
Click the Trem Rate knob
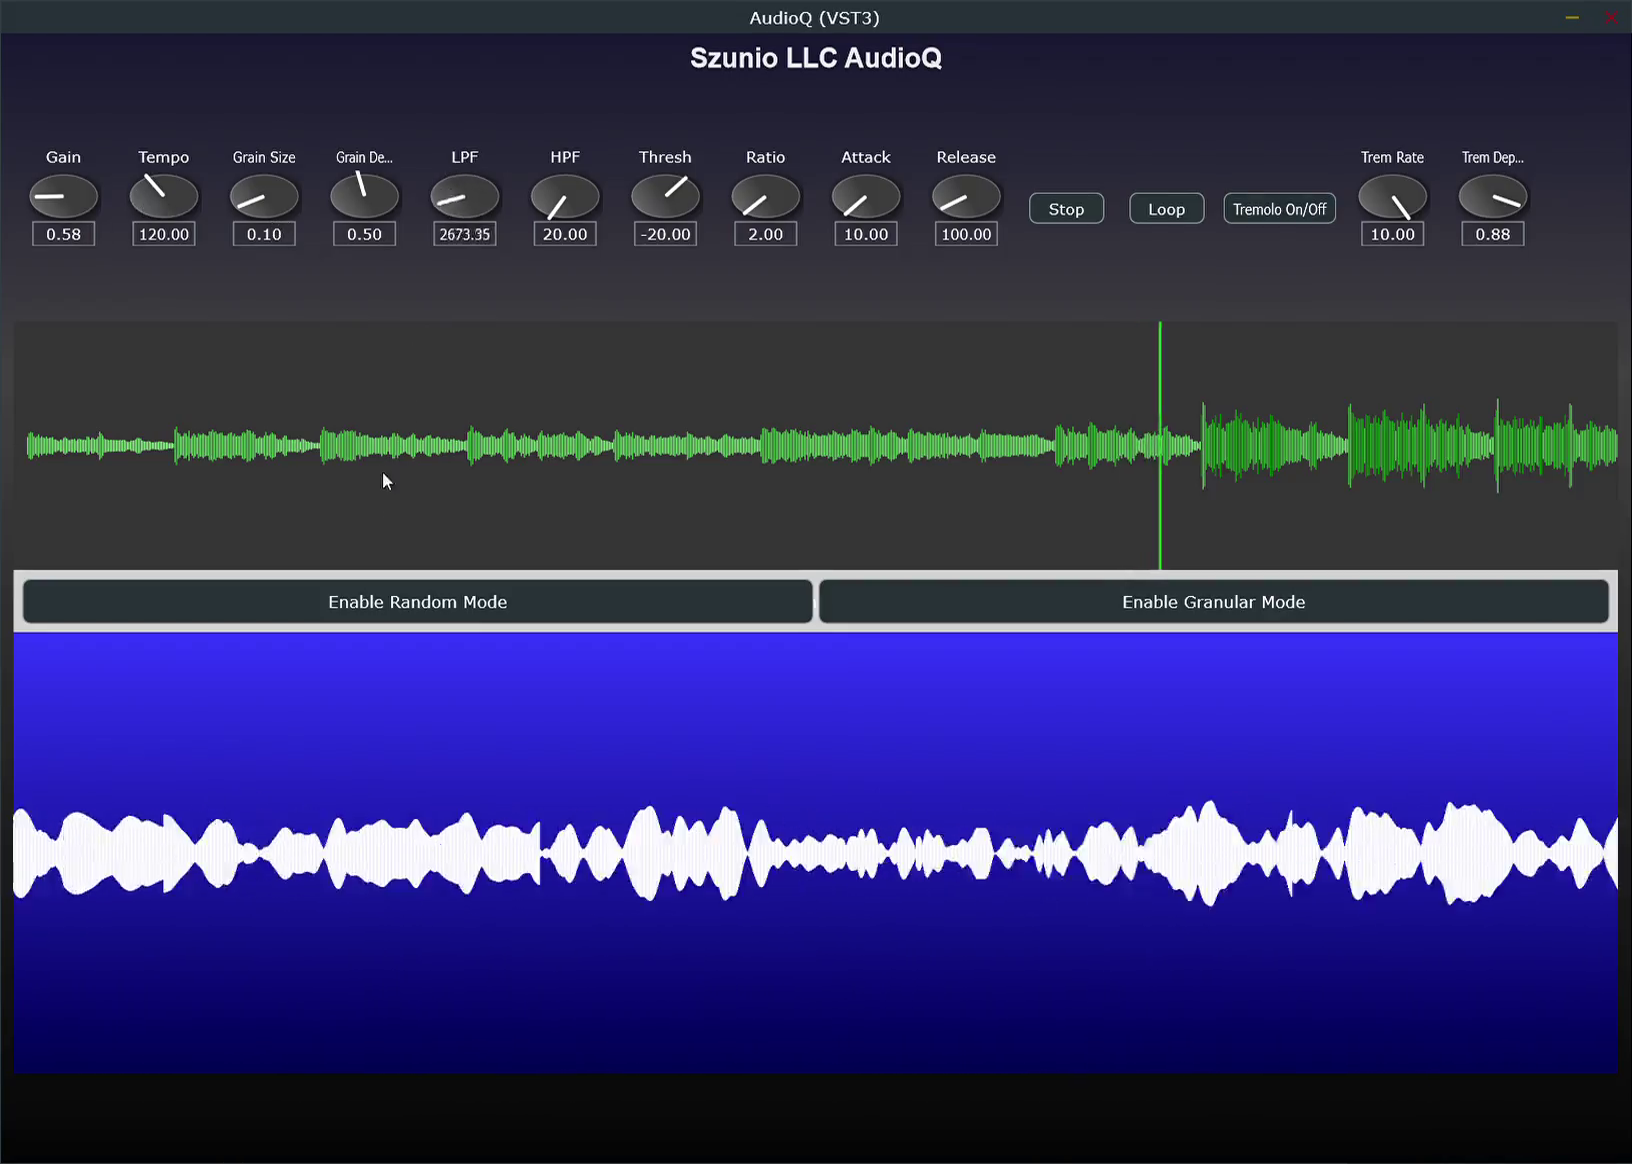click(x=1392, y=196)
